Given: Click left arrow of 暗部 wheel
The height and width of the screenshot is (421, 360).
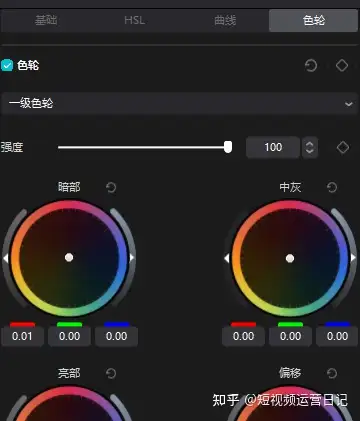Looking at the screenshot, I should tap(6, 258).
